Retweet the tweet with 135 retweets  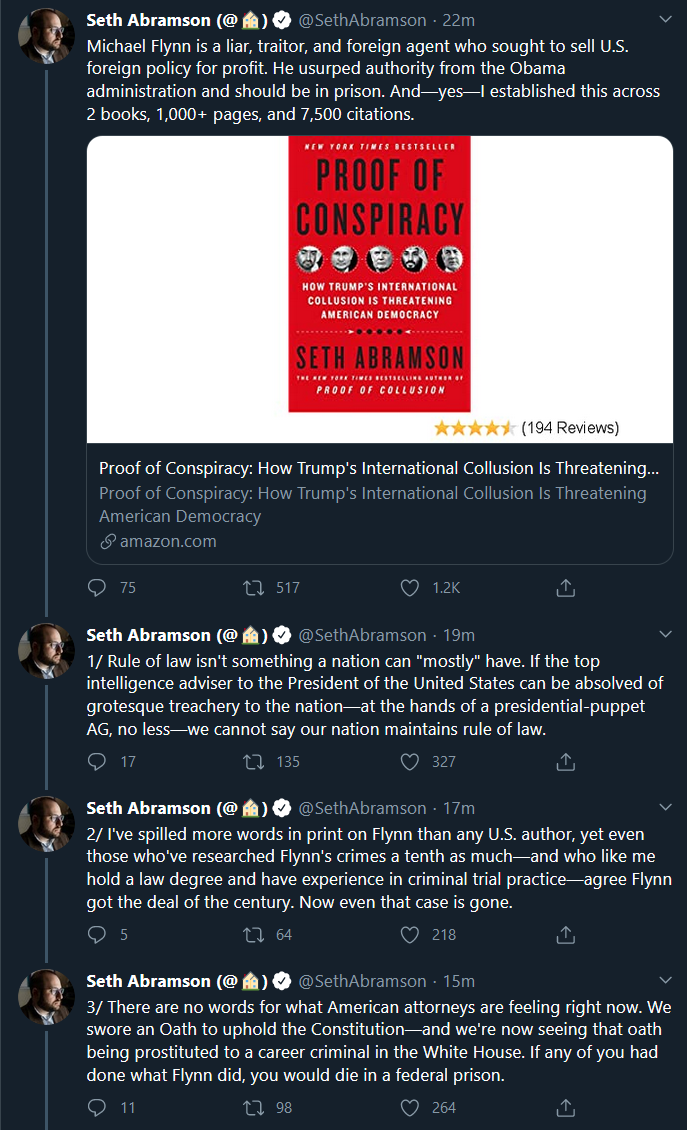click(253, 762)
